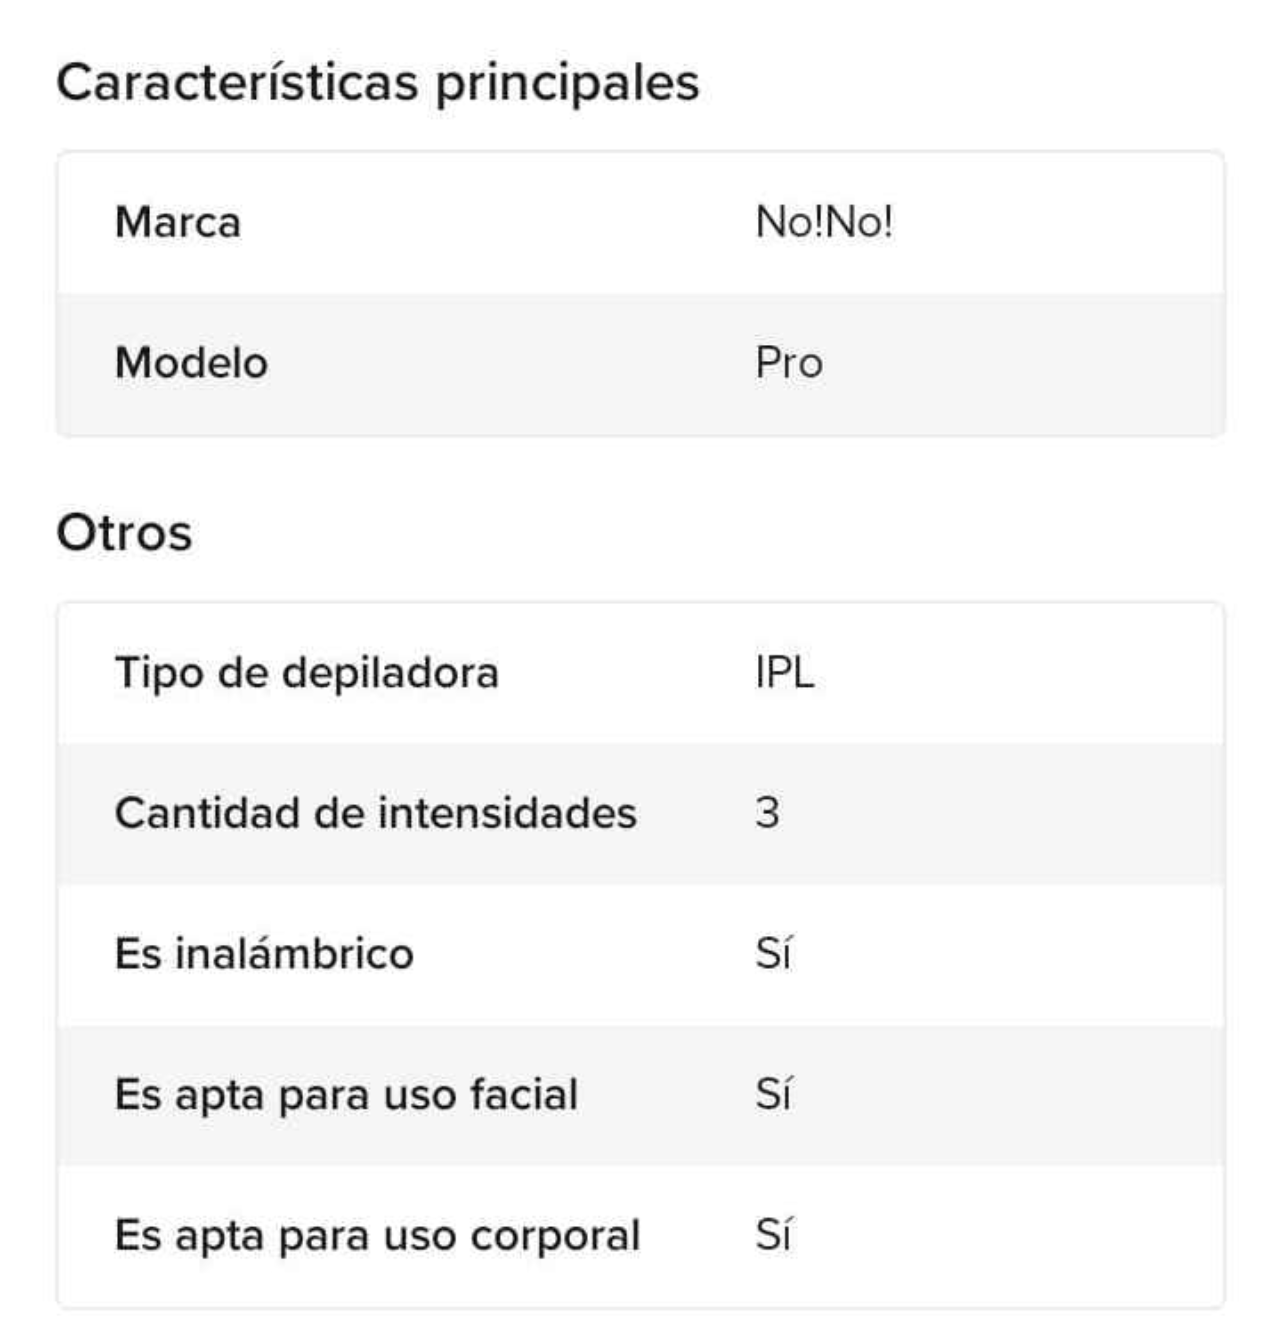This screenshot has width=1280, height=1321.
Task: Click the model value "Pro"
Action: [x=789, y=363]
